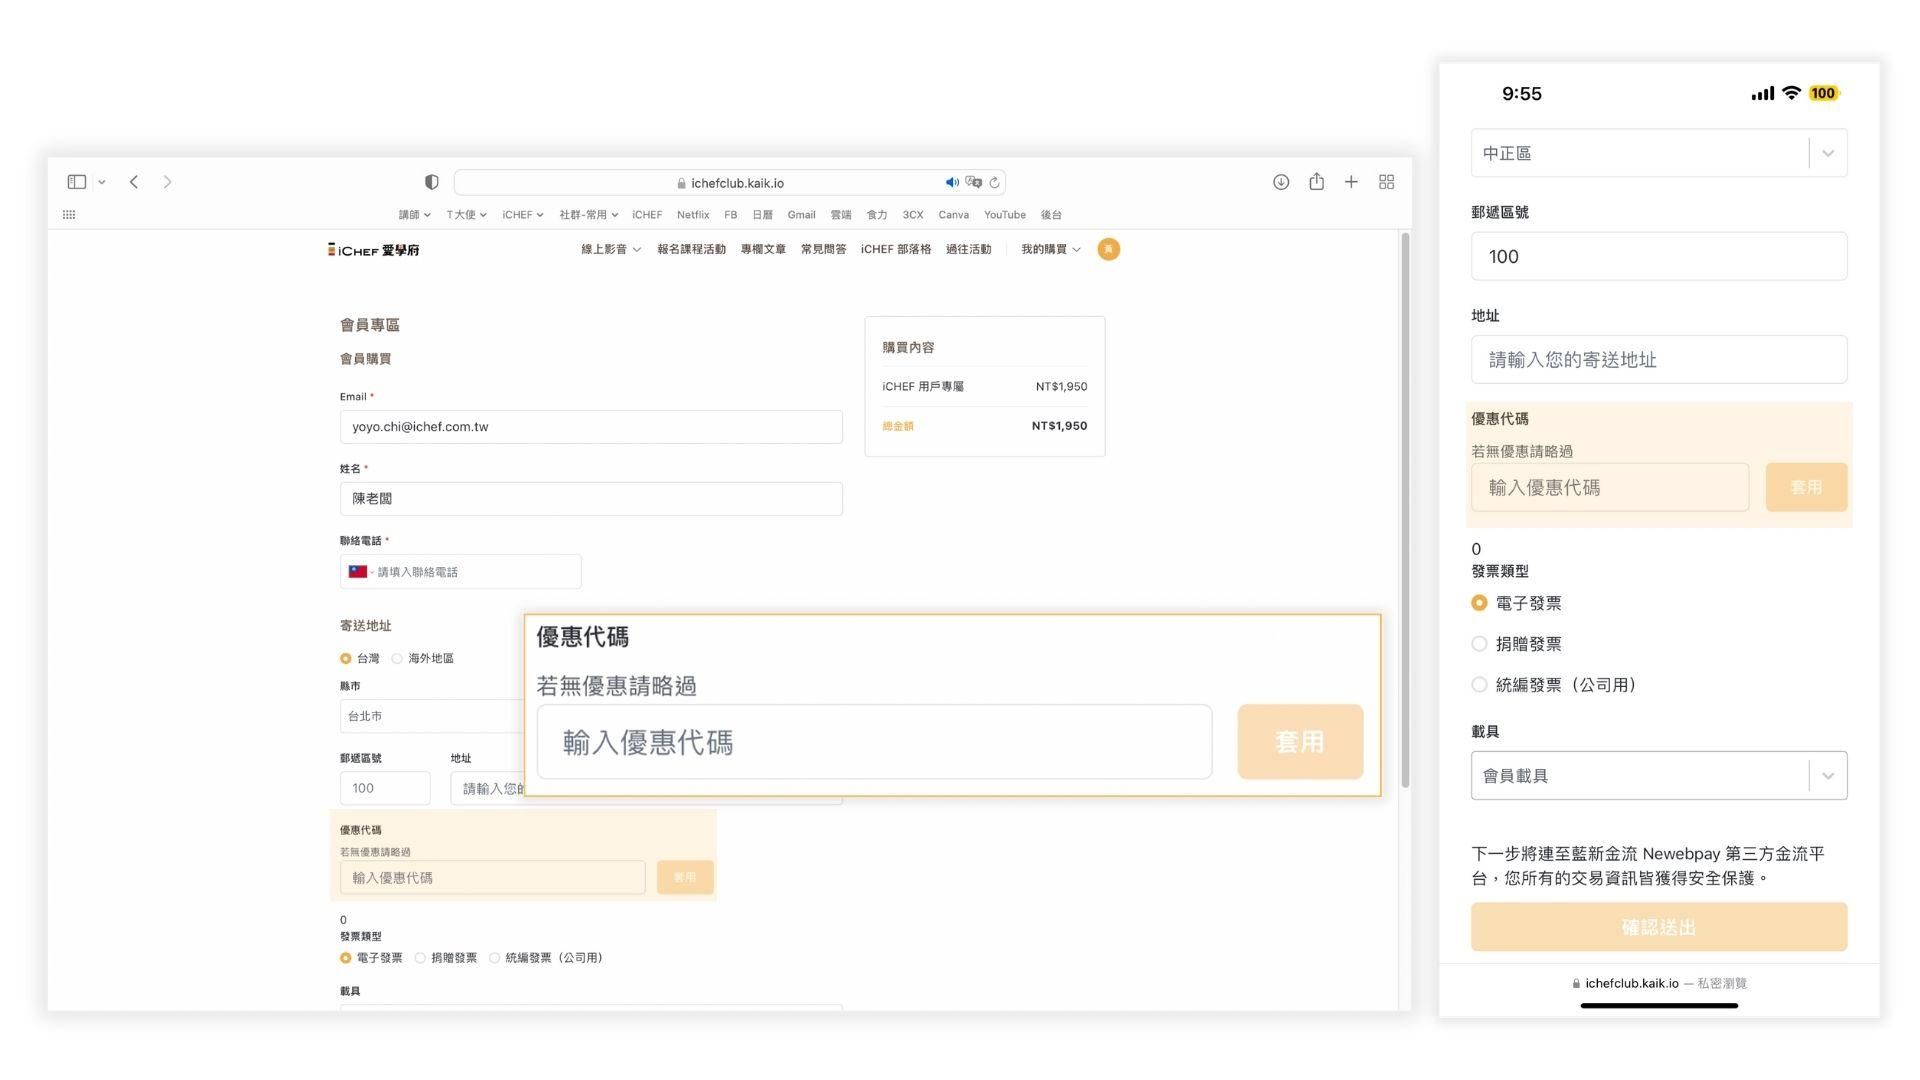Click the orange user avatar icon
The height and width of the screenshot is (1080, 1920).
[x=1108, y=249]
